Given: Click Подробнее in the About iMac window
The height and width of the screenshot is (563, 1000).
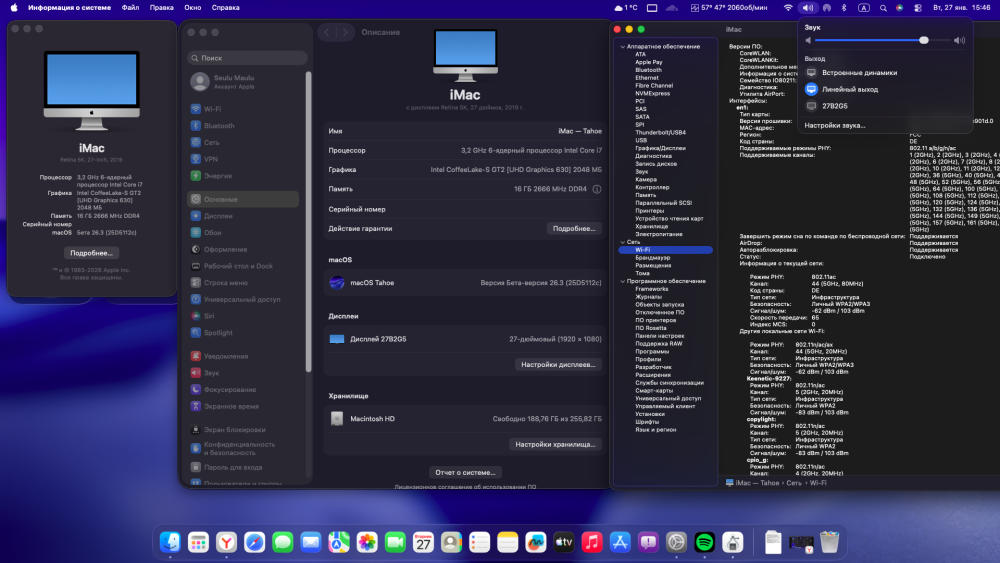Looking at the screenshot, I should [91, 253].
